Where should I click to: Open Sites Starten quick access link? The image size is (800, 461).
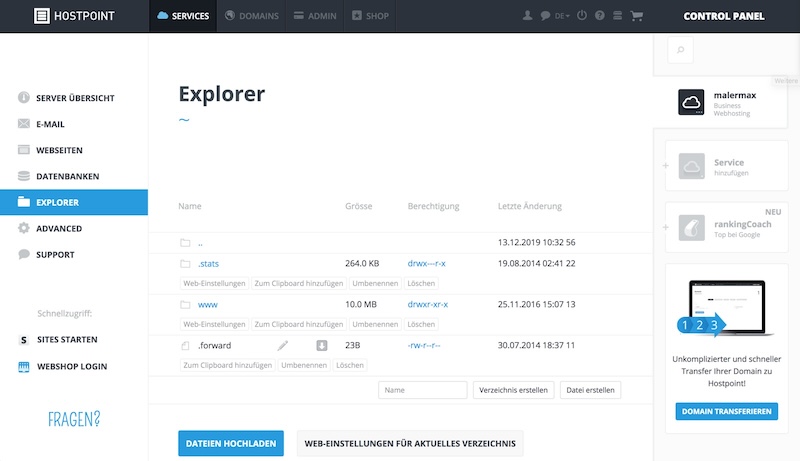67,340
